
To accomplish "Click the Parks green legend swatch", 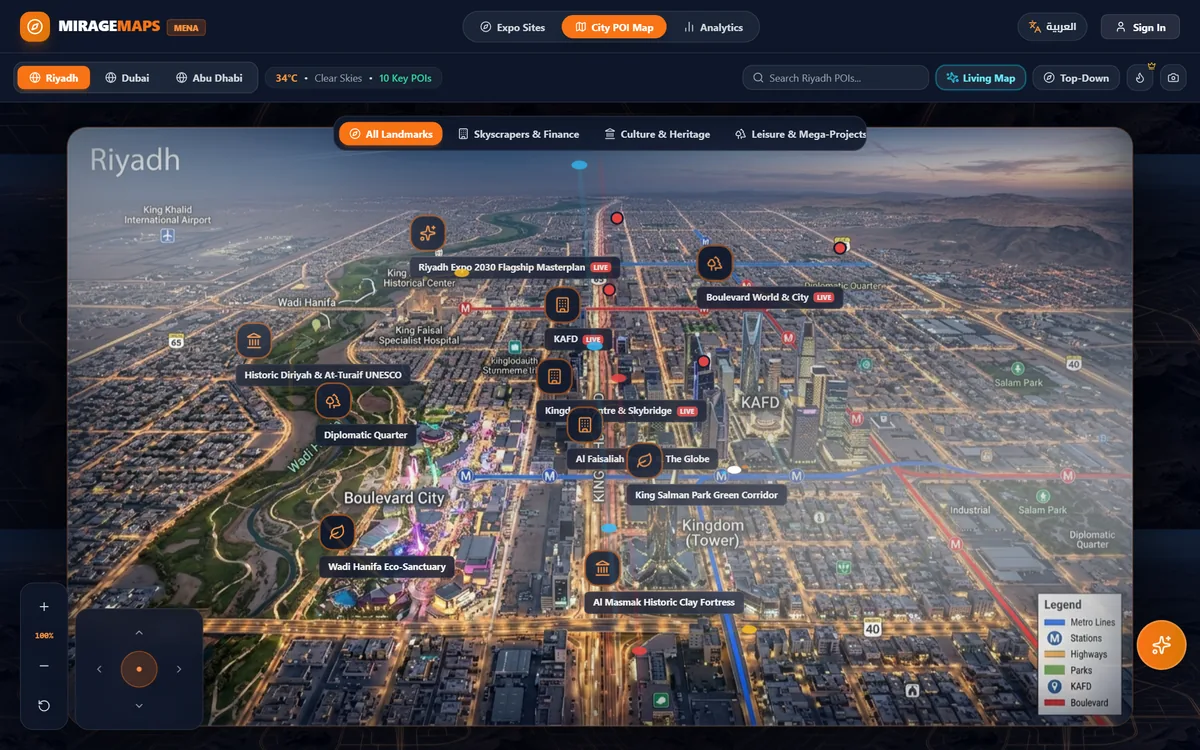I will 1054,670.
